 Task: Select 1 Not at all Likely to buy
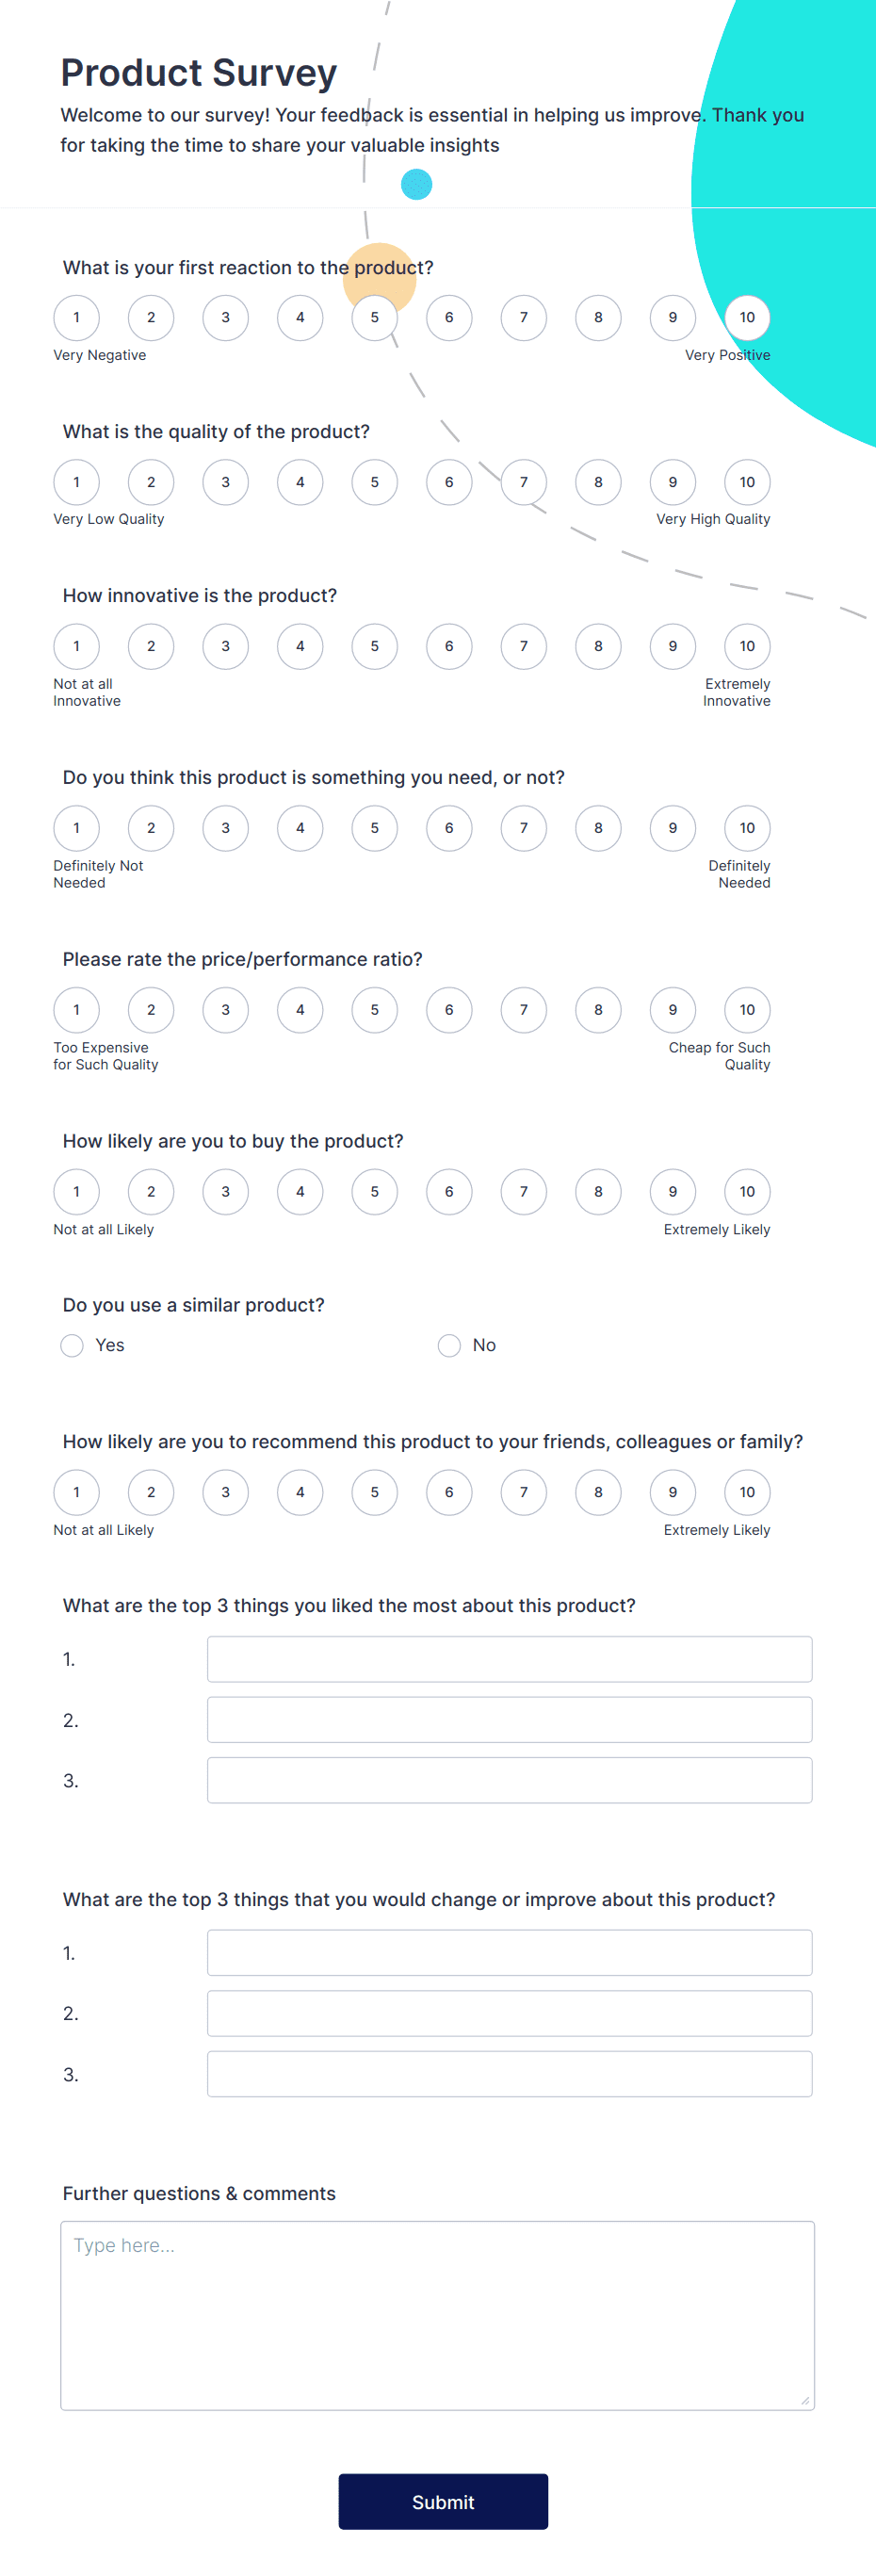click(76, 1191)
